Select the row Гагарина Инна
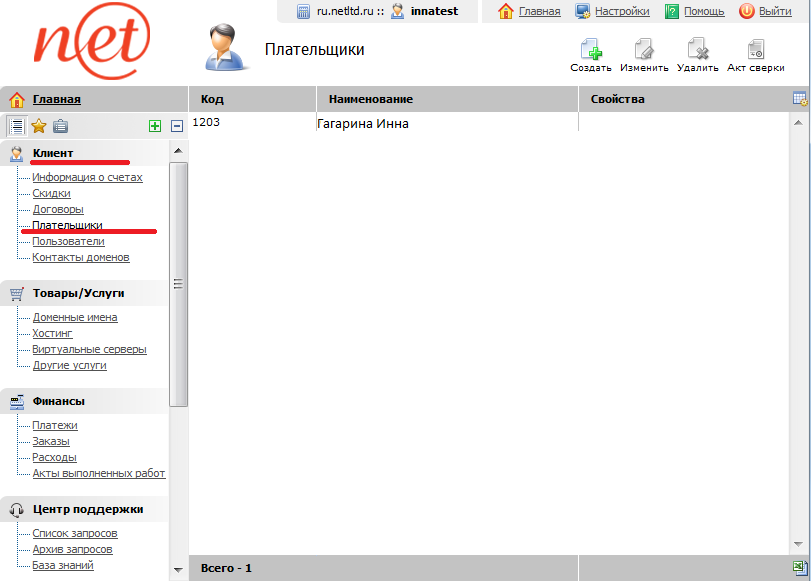This screenshot has width=811, height=581. pyautogui.click(x=362, y=124)
